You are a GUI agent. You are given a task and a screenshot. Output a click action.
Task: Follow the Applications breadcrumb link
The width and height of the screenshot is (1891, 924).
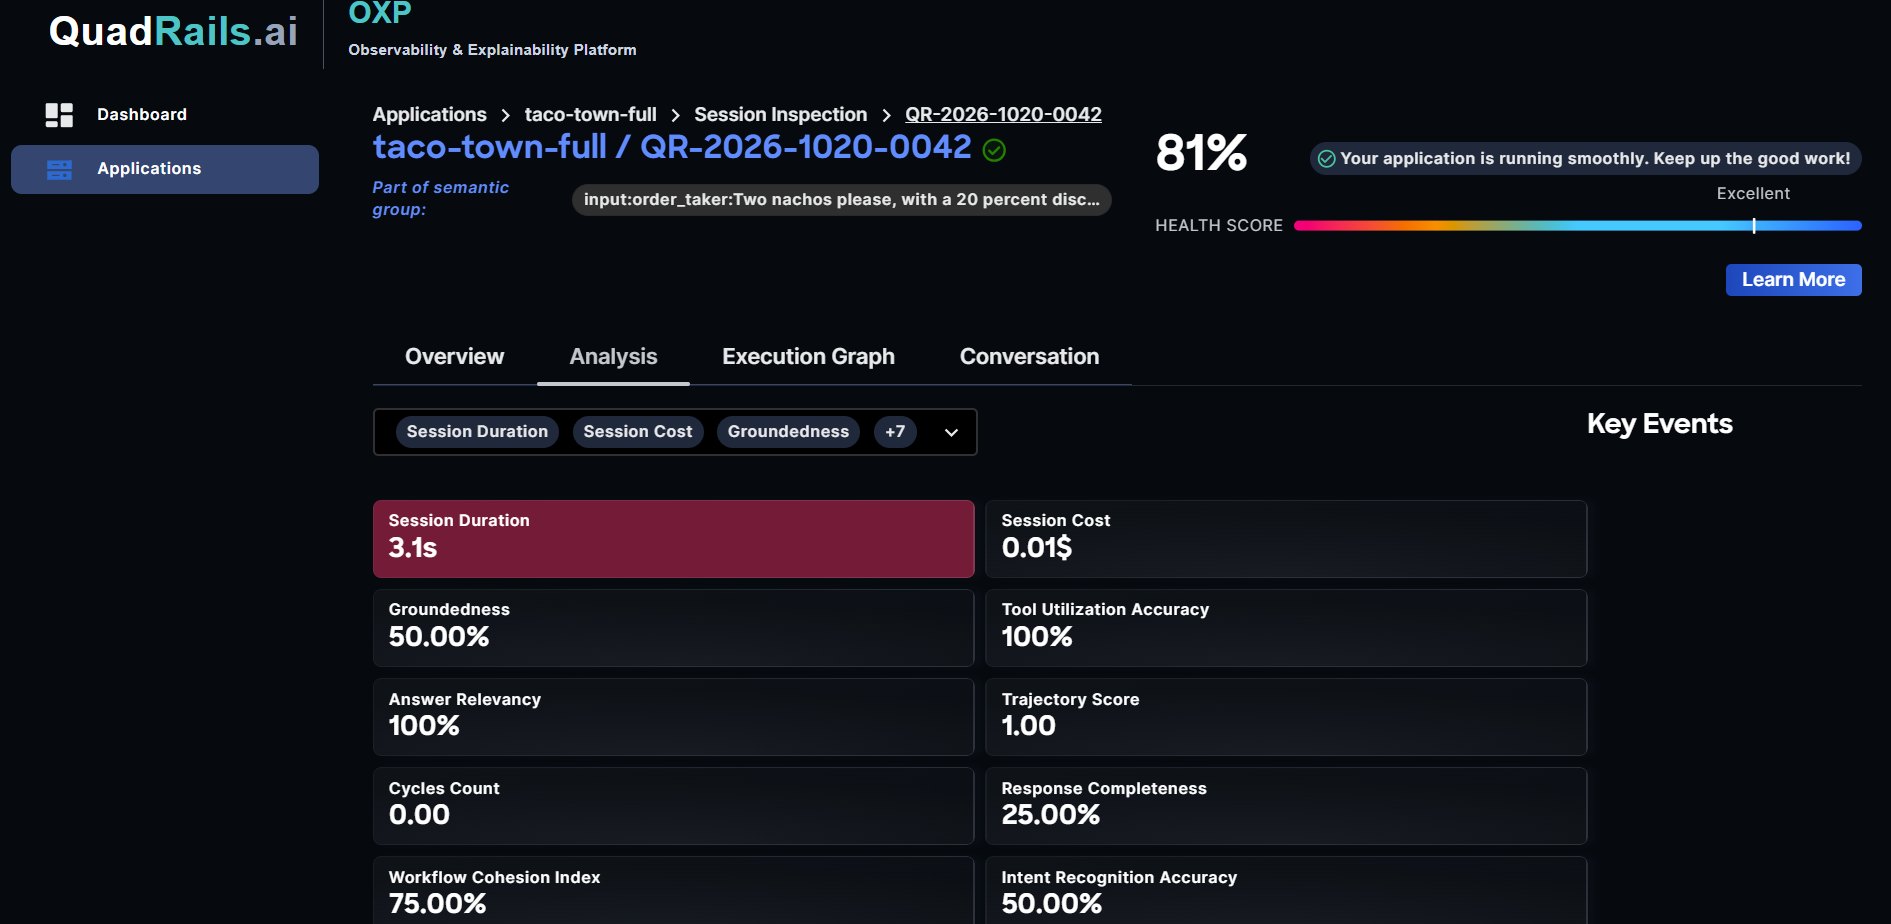point(429,115)
